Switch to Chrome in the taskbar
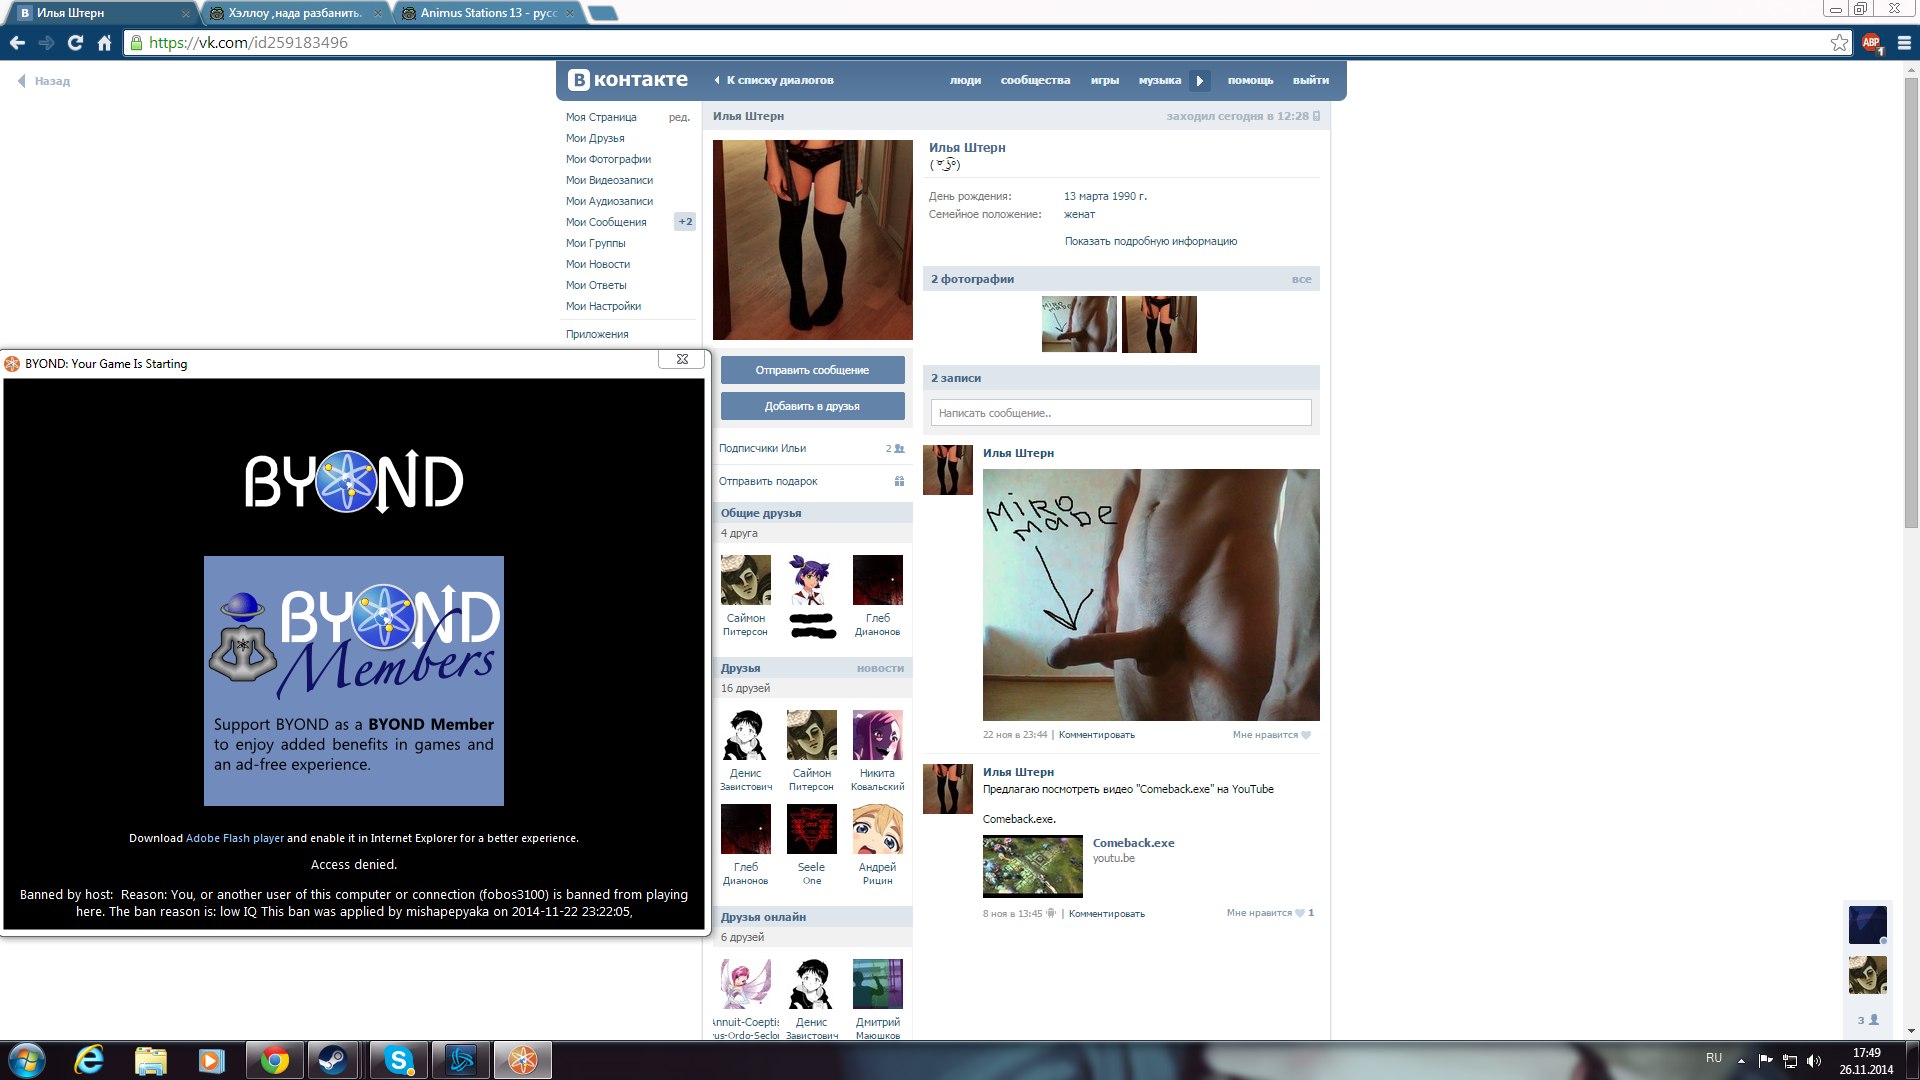The image size is (1920, 1080). pos(274,1060)
